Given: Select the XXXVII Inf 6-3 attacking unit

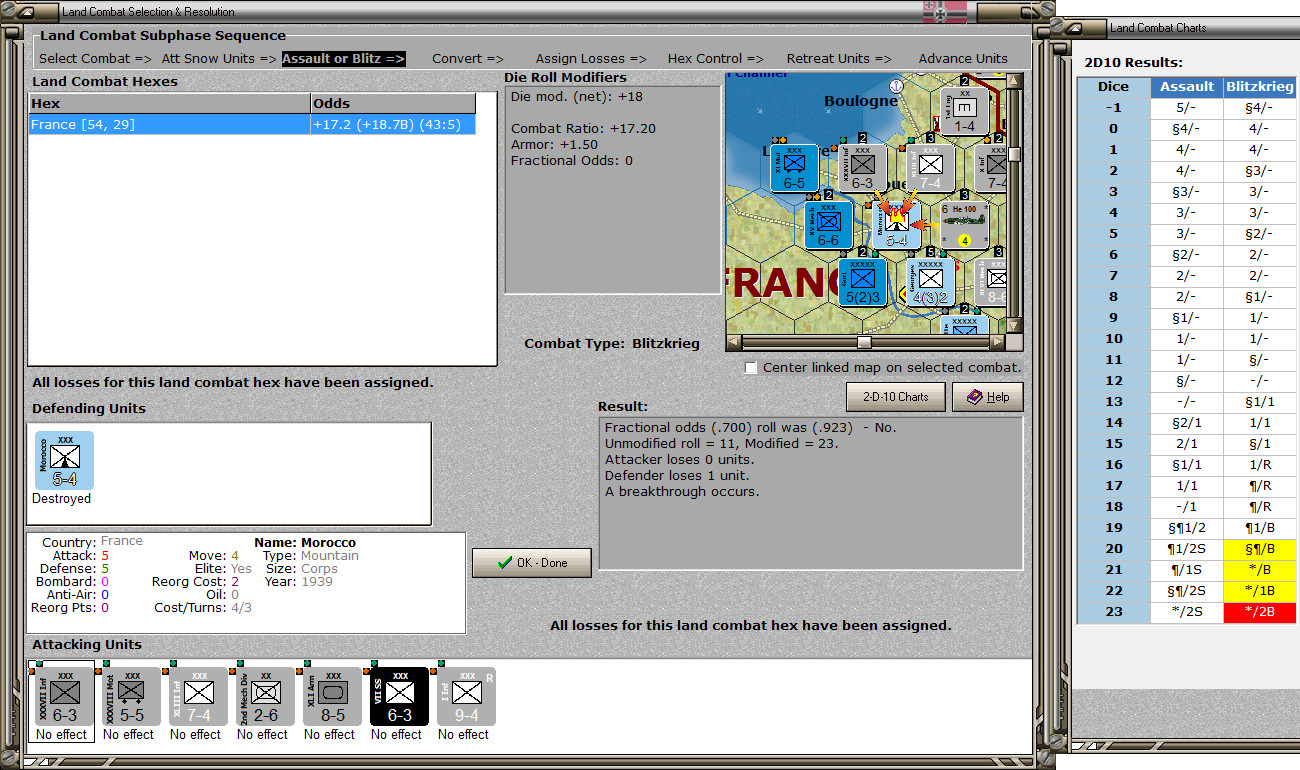Looking at the screenshot, I should (x=64, y=697).
